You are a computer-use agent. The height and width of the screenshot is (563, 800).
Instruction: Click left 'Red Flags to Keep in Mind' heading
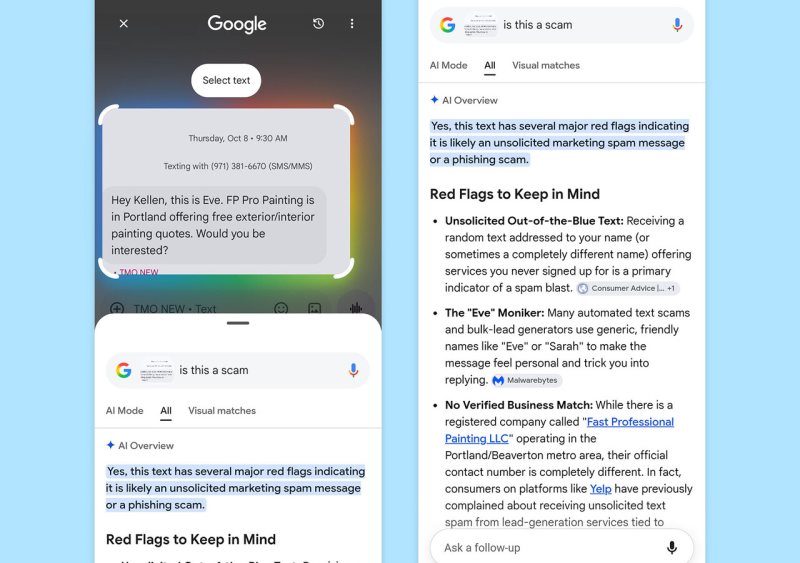pos(191,540)
